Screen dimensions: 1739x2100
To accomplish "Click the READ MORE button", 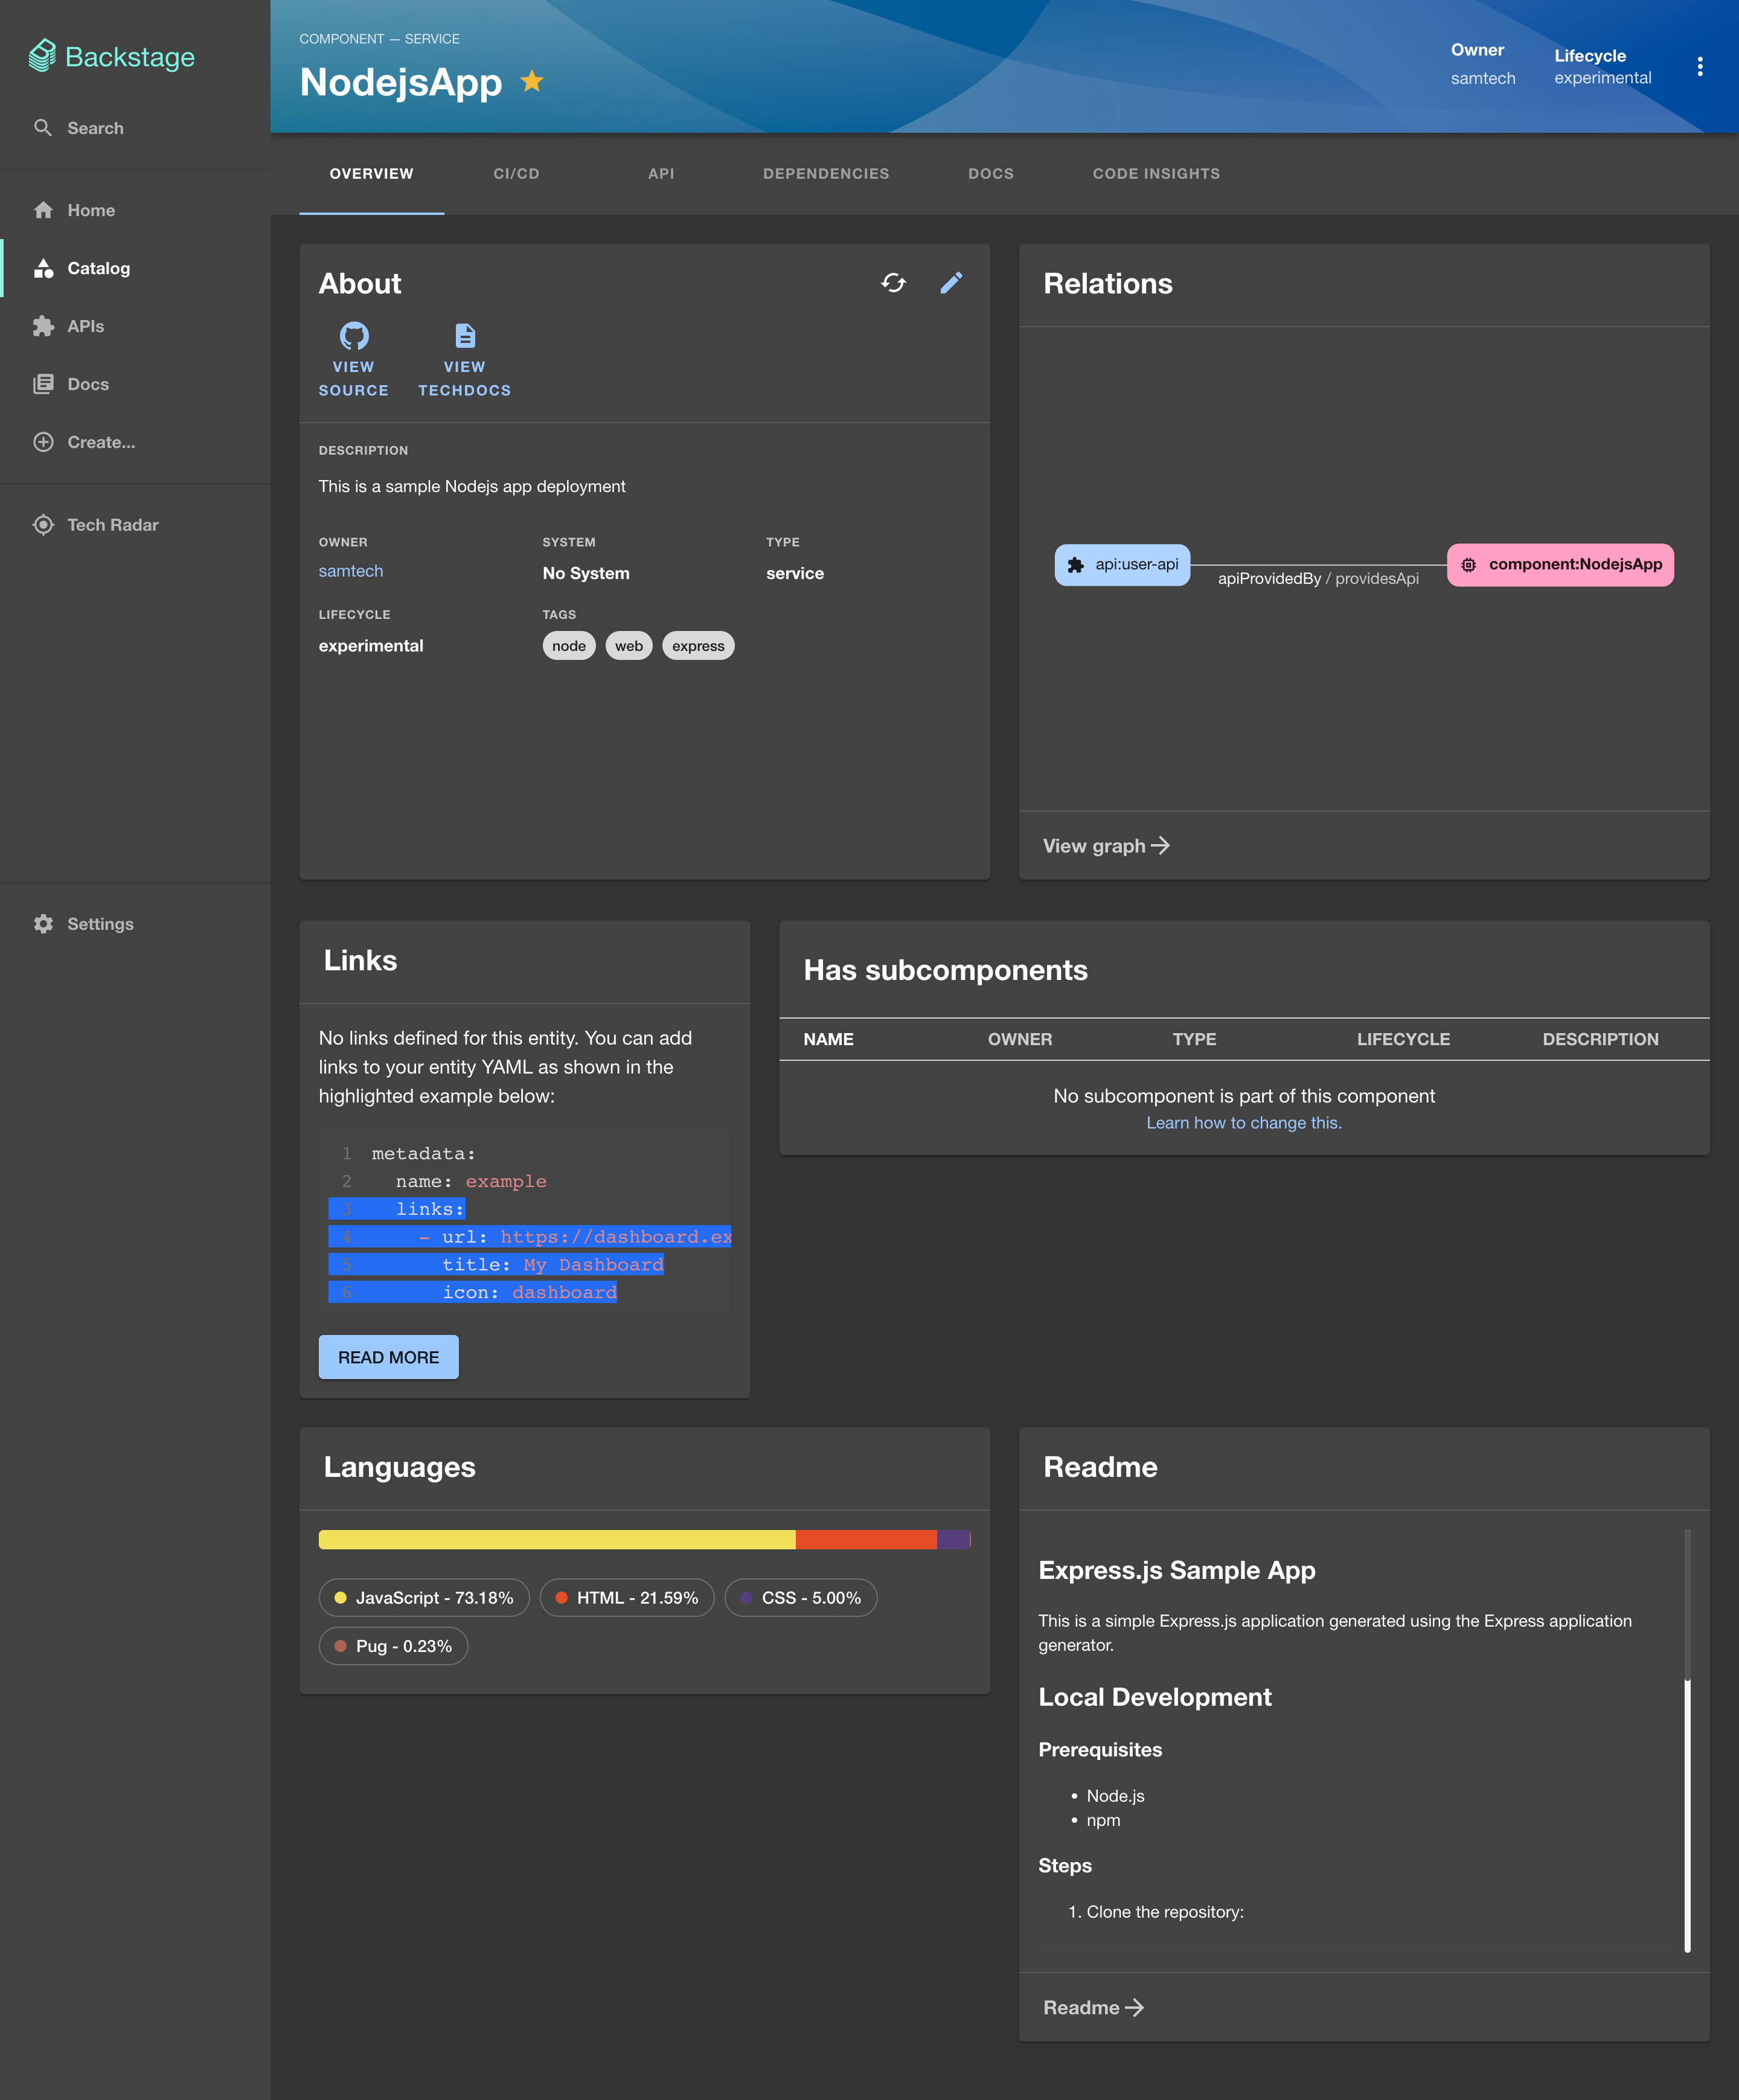I will click(x=389, y=1357).
